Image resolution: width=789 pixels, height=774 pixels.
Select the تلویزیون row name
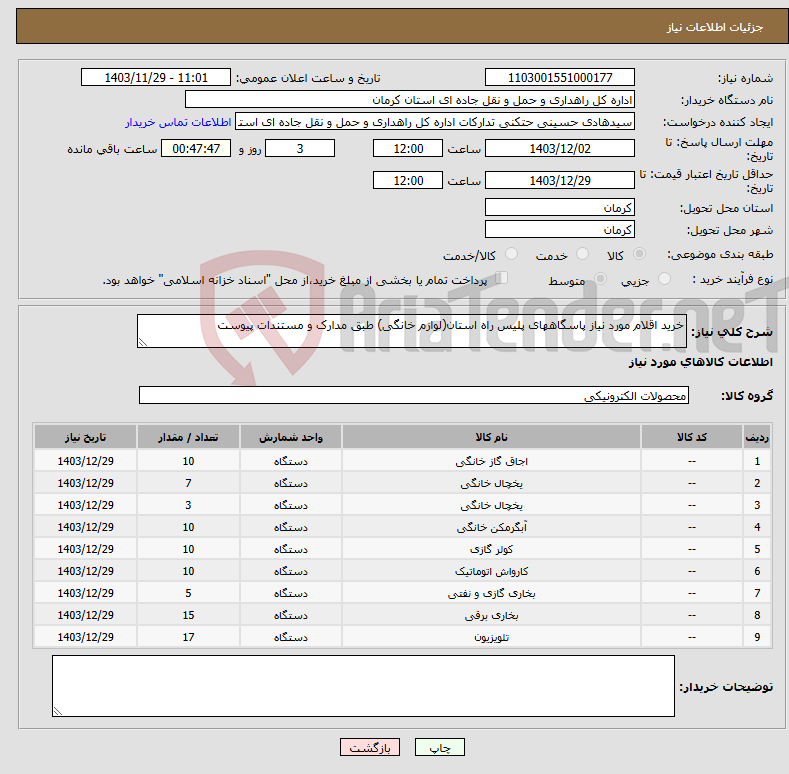tap(491, 637)
